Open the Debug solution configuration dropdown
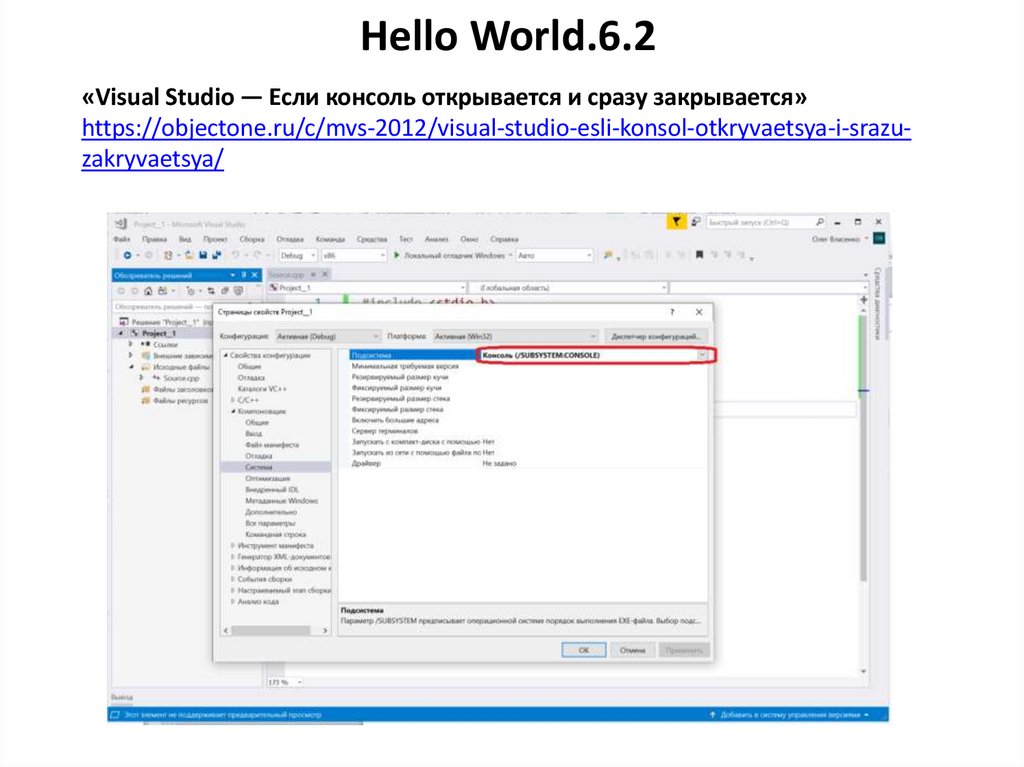 tap(298, 255)
